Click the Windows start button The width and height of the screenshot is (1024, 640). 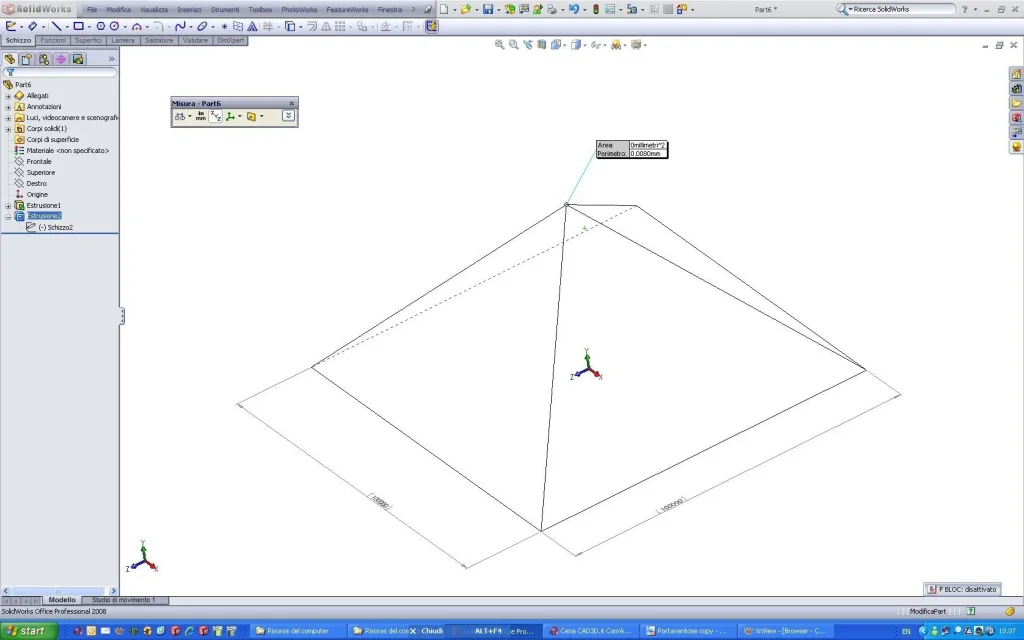point(29,631)
